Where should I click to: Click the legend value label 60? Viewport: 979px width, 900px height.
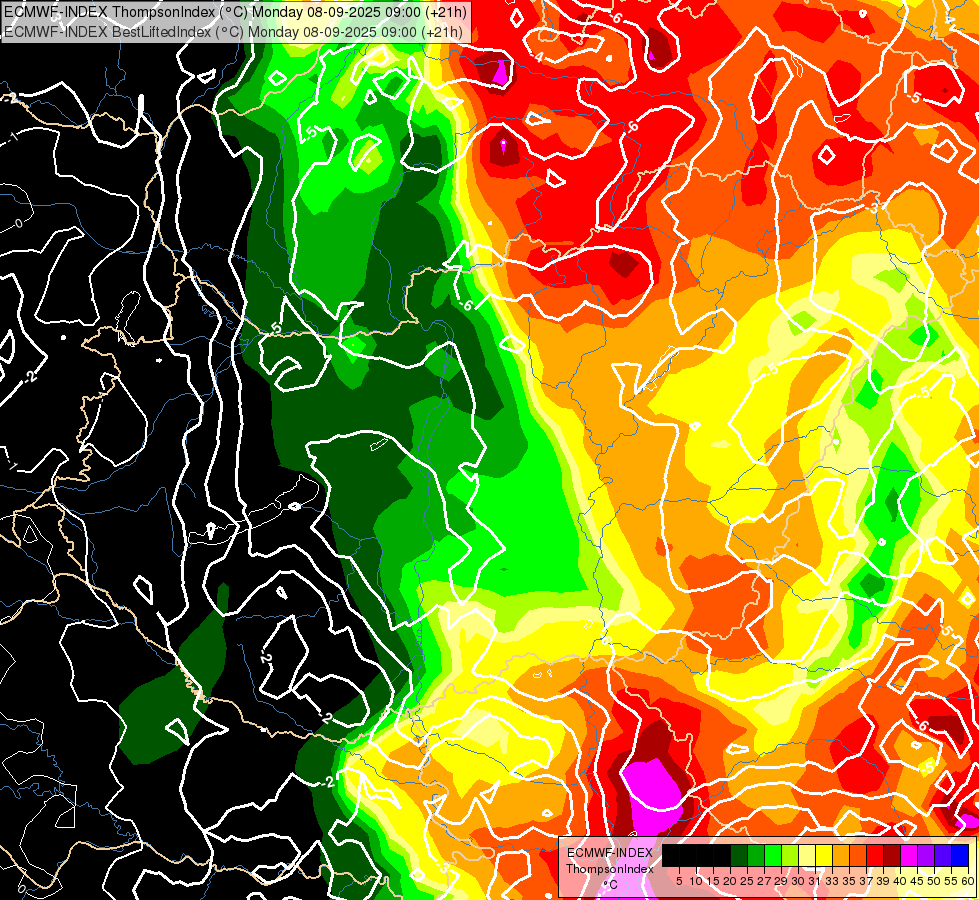968,881
